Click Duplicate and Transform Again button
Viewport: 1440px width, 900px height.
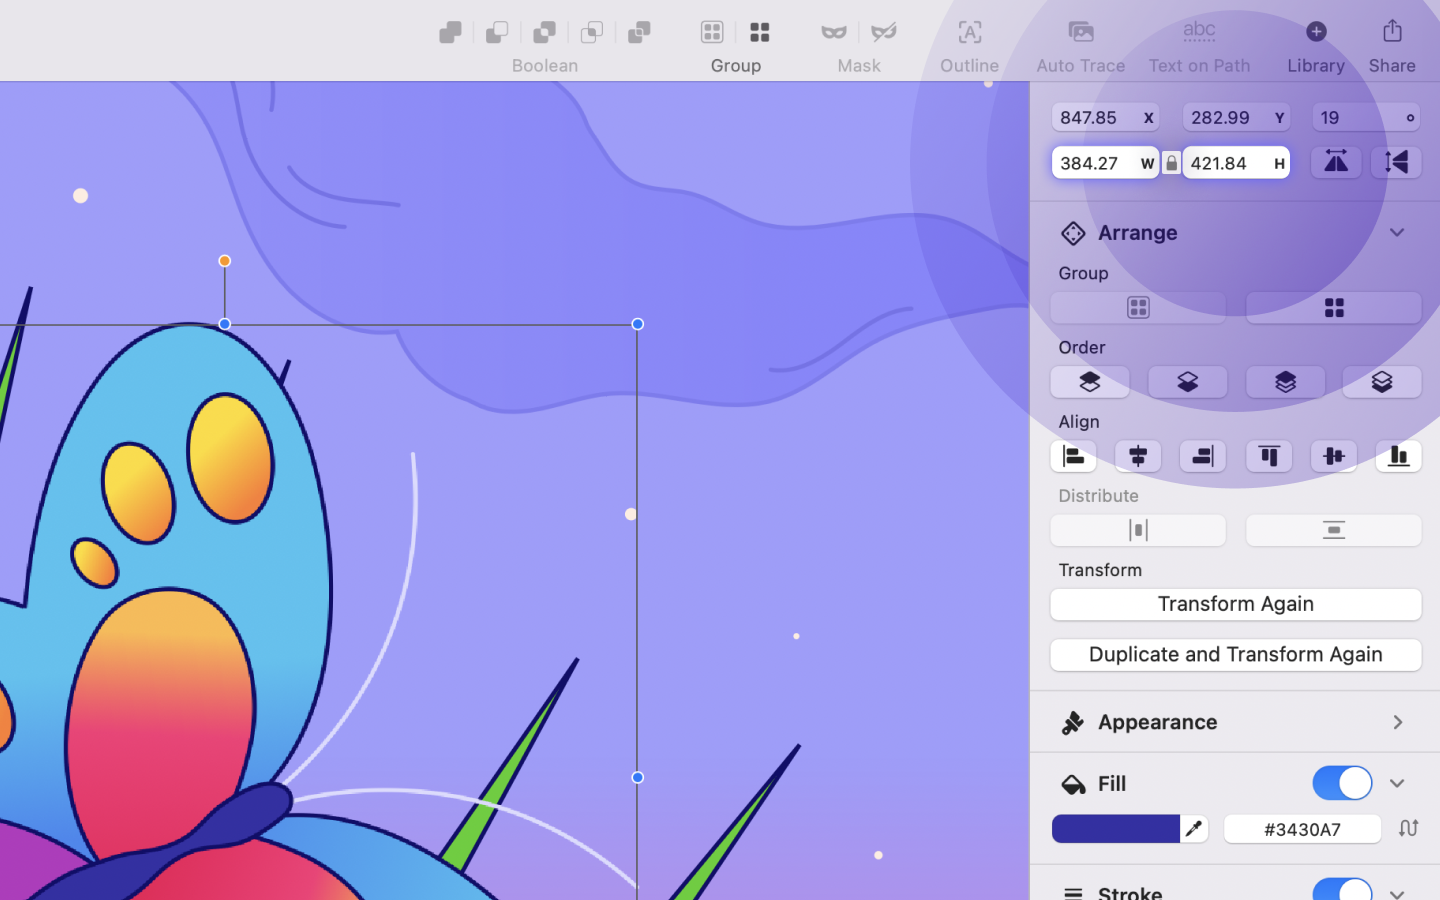[1236, 654]
